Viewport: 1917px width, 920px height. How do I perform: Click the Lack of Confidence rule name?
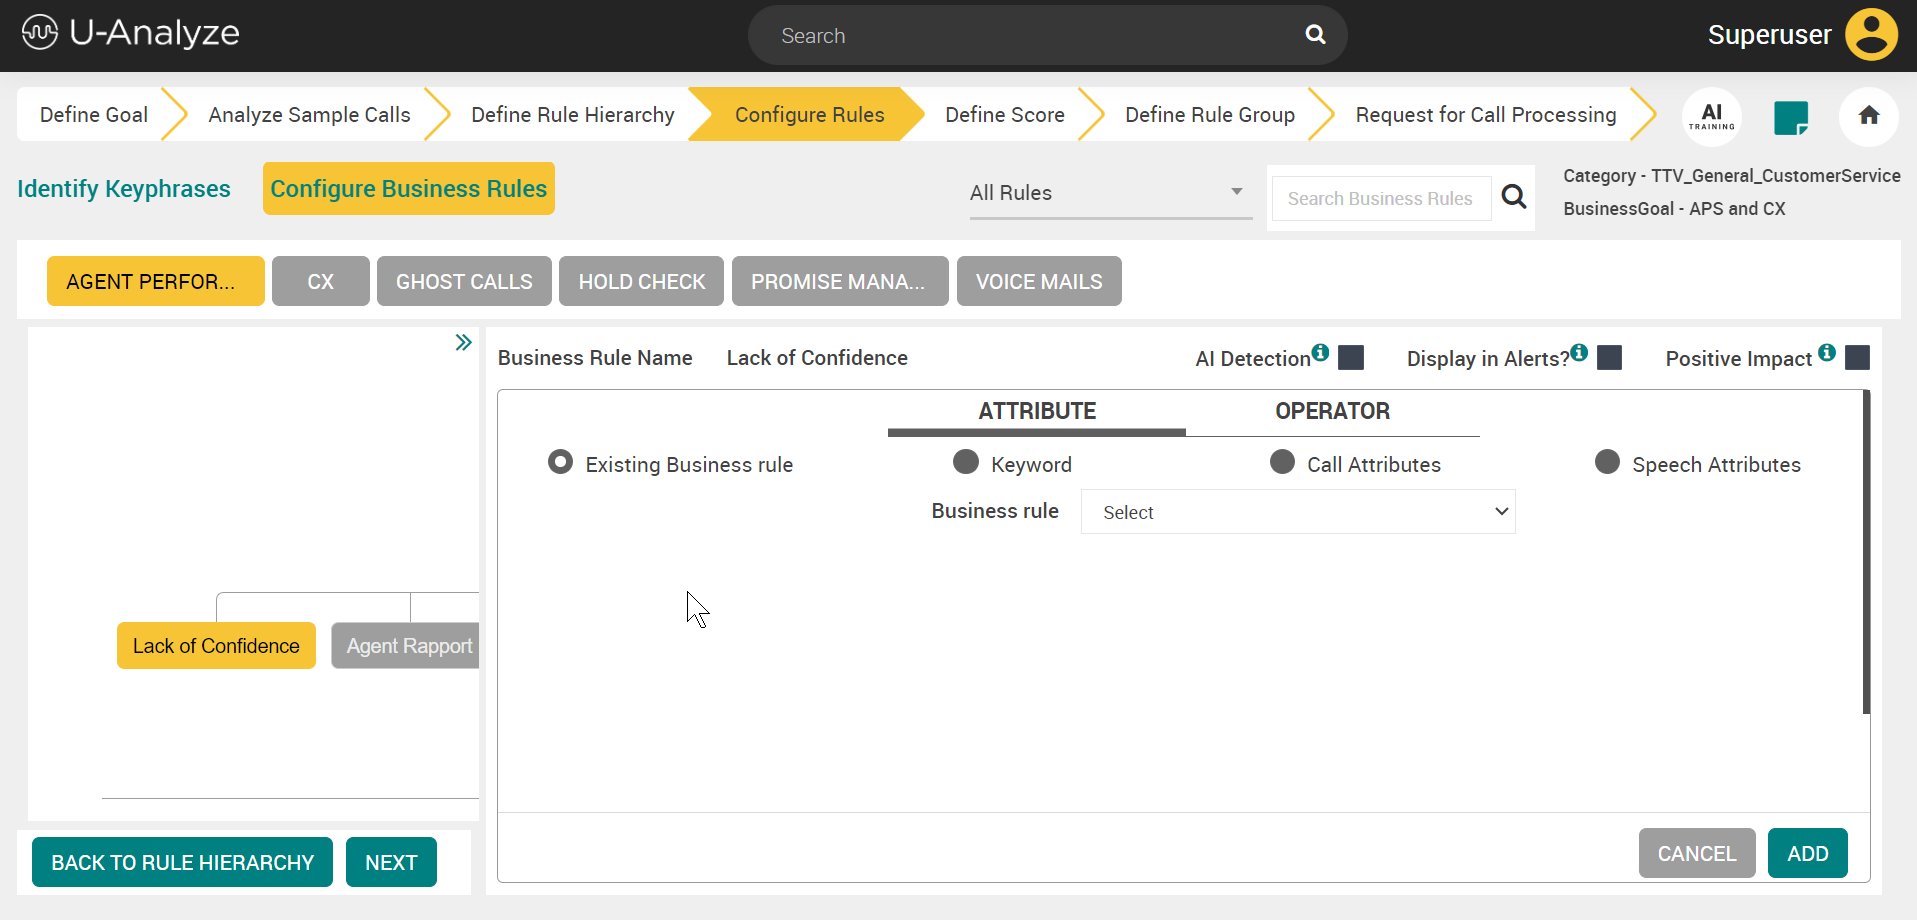click(817, 358)
